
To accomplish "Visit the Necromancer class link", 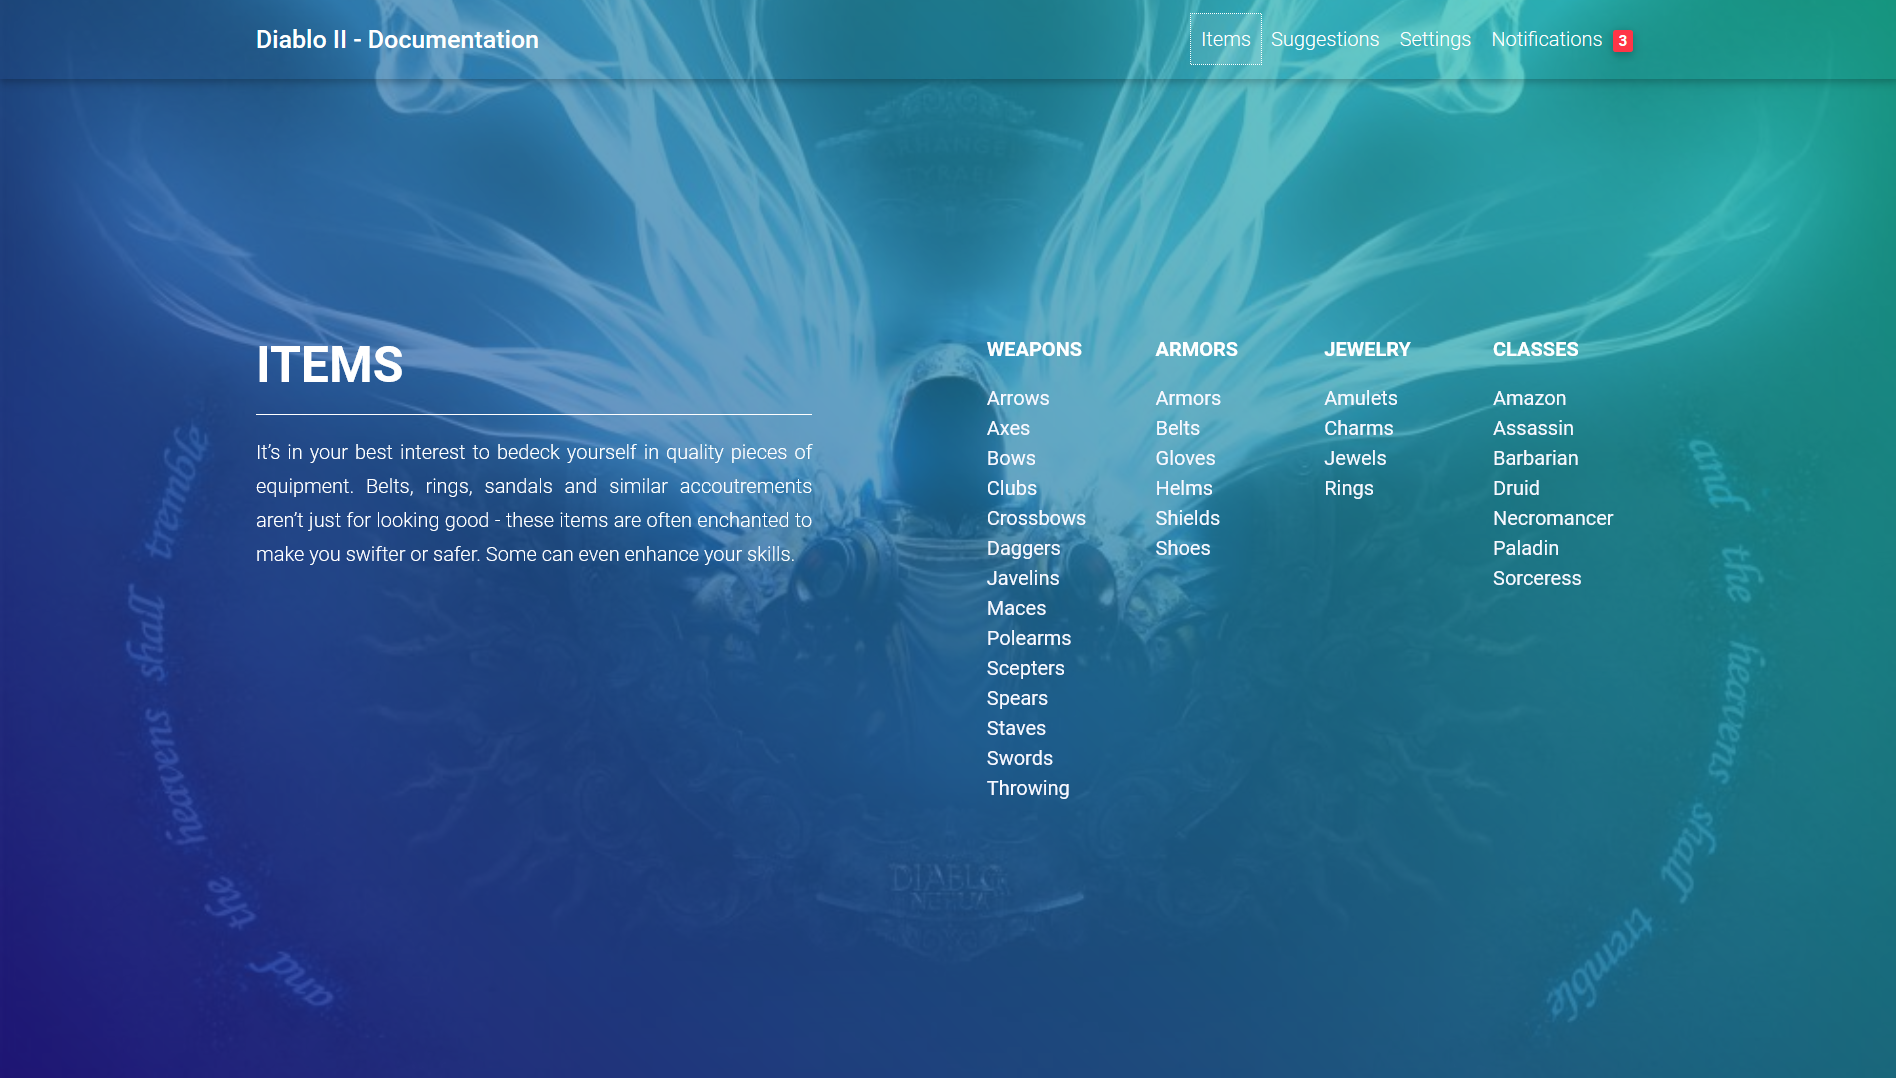I will coord(1553,518).
